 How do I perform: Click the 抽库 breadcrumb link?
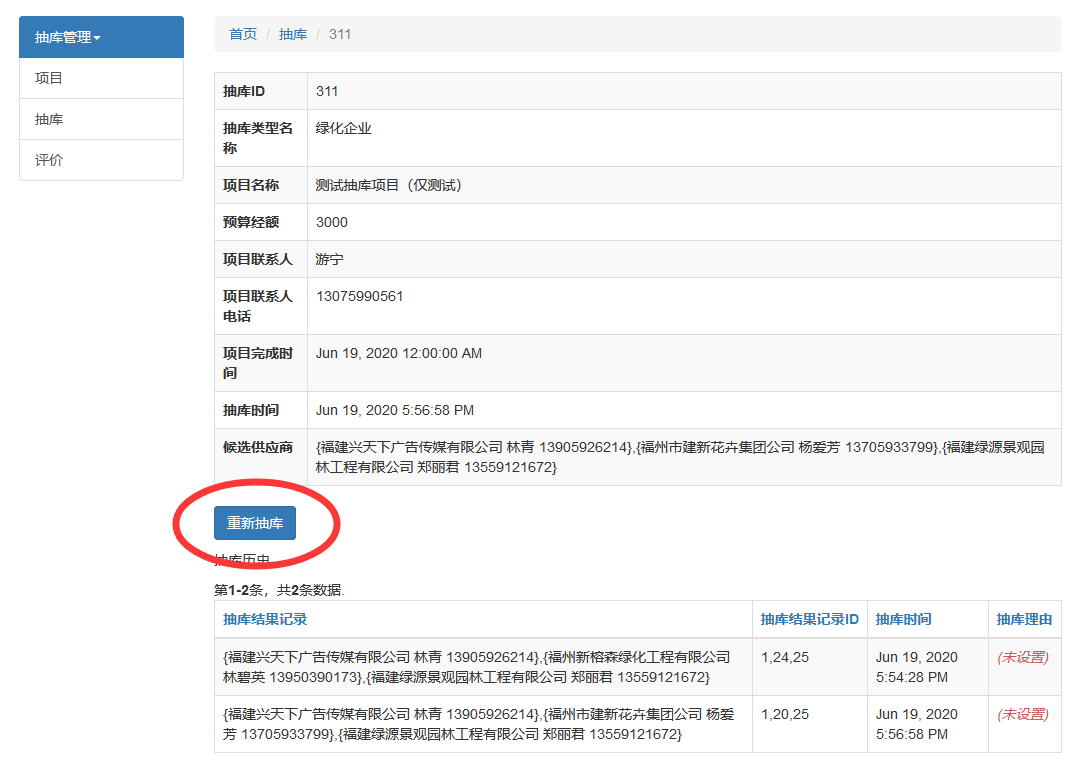[x=293, y=34]
